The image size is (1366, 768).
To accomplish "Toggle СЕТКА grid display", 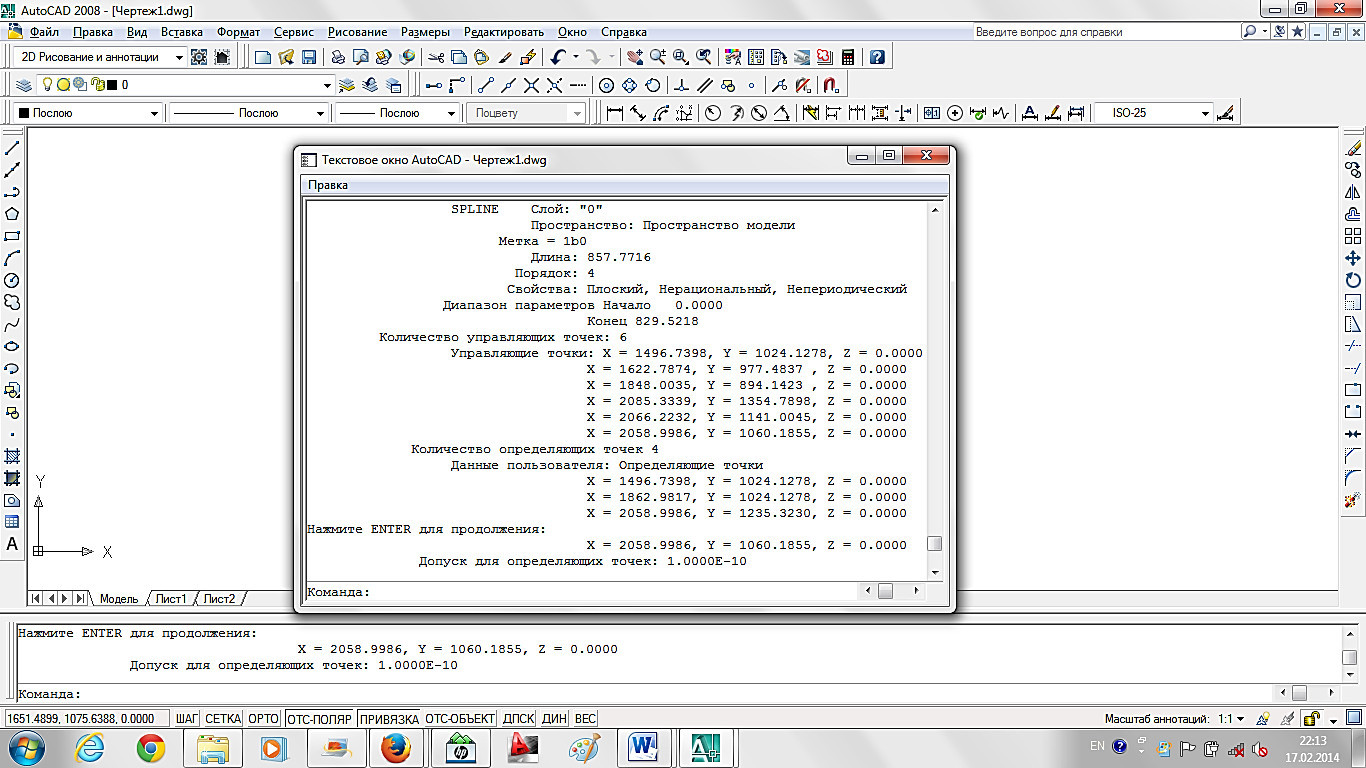I will [x=223, y=718].
